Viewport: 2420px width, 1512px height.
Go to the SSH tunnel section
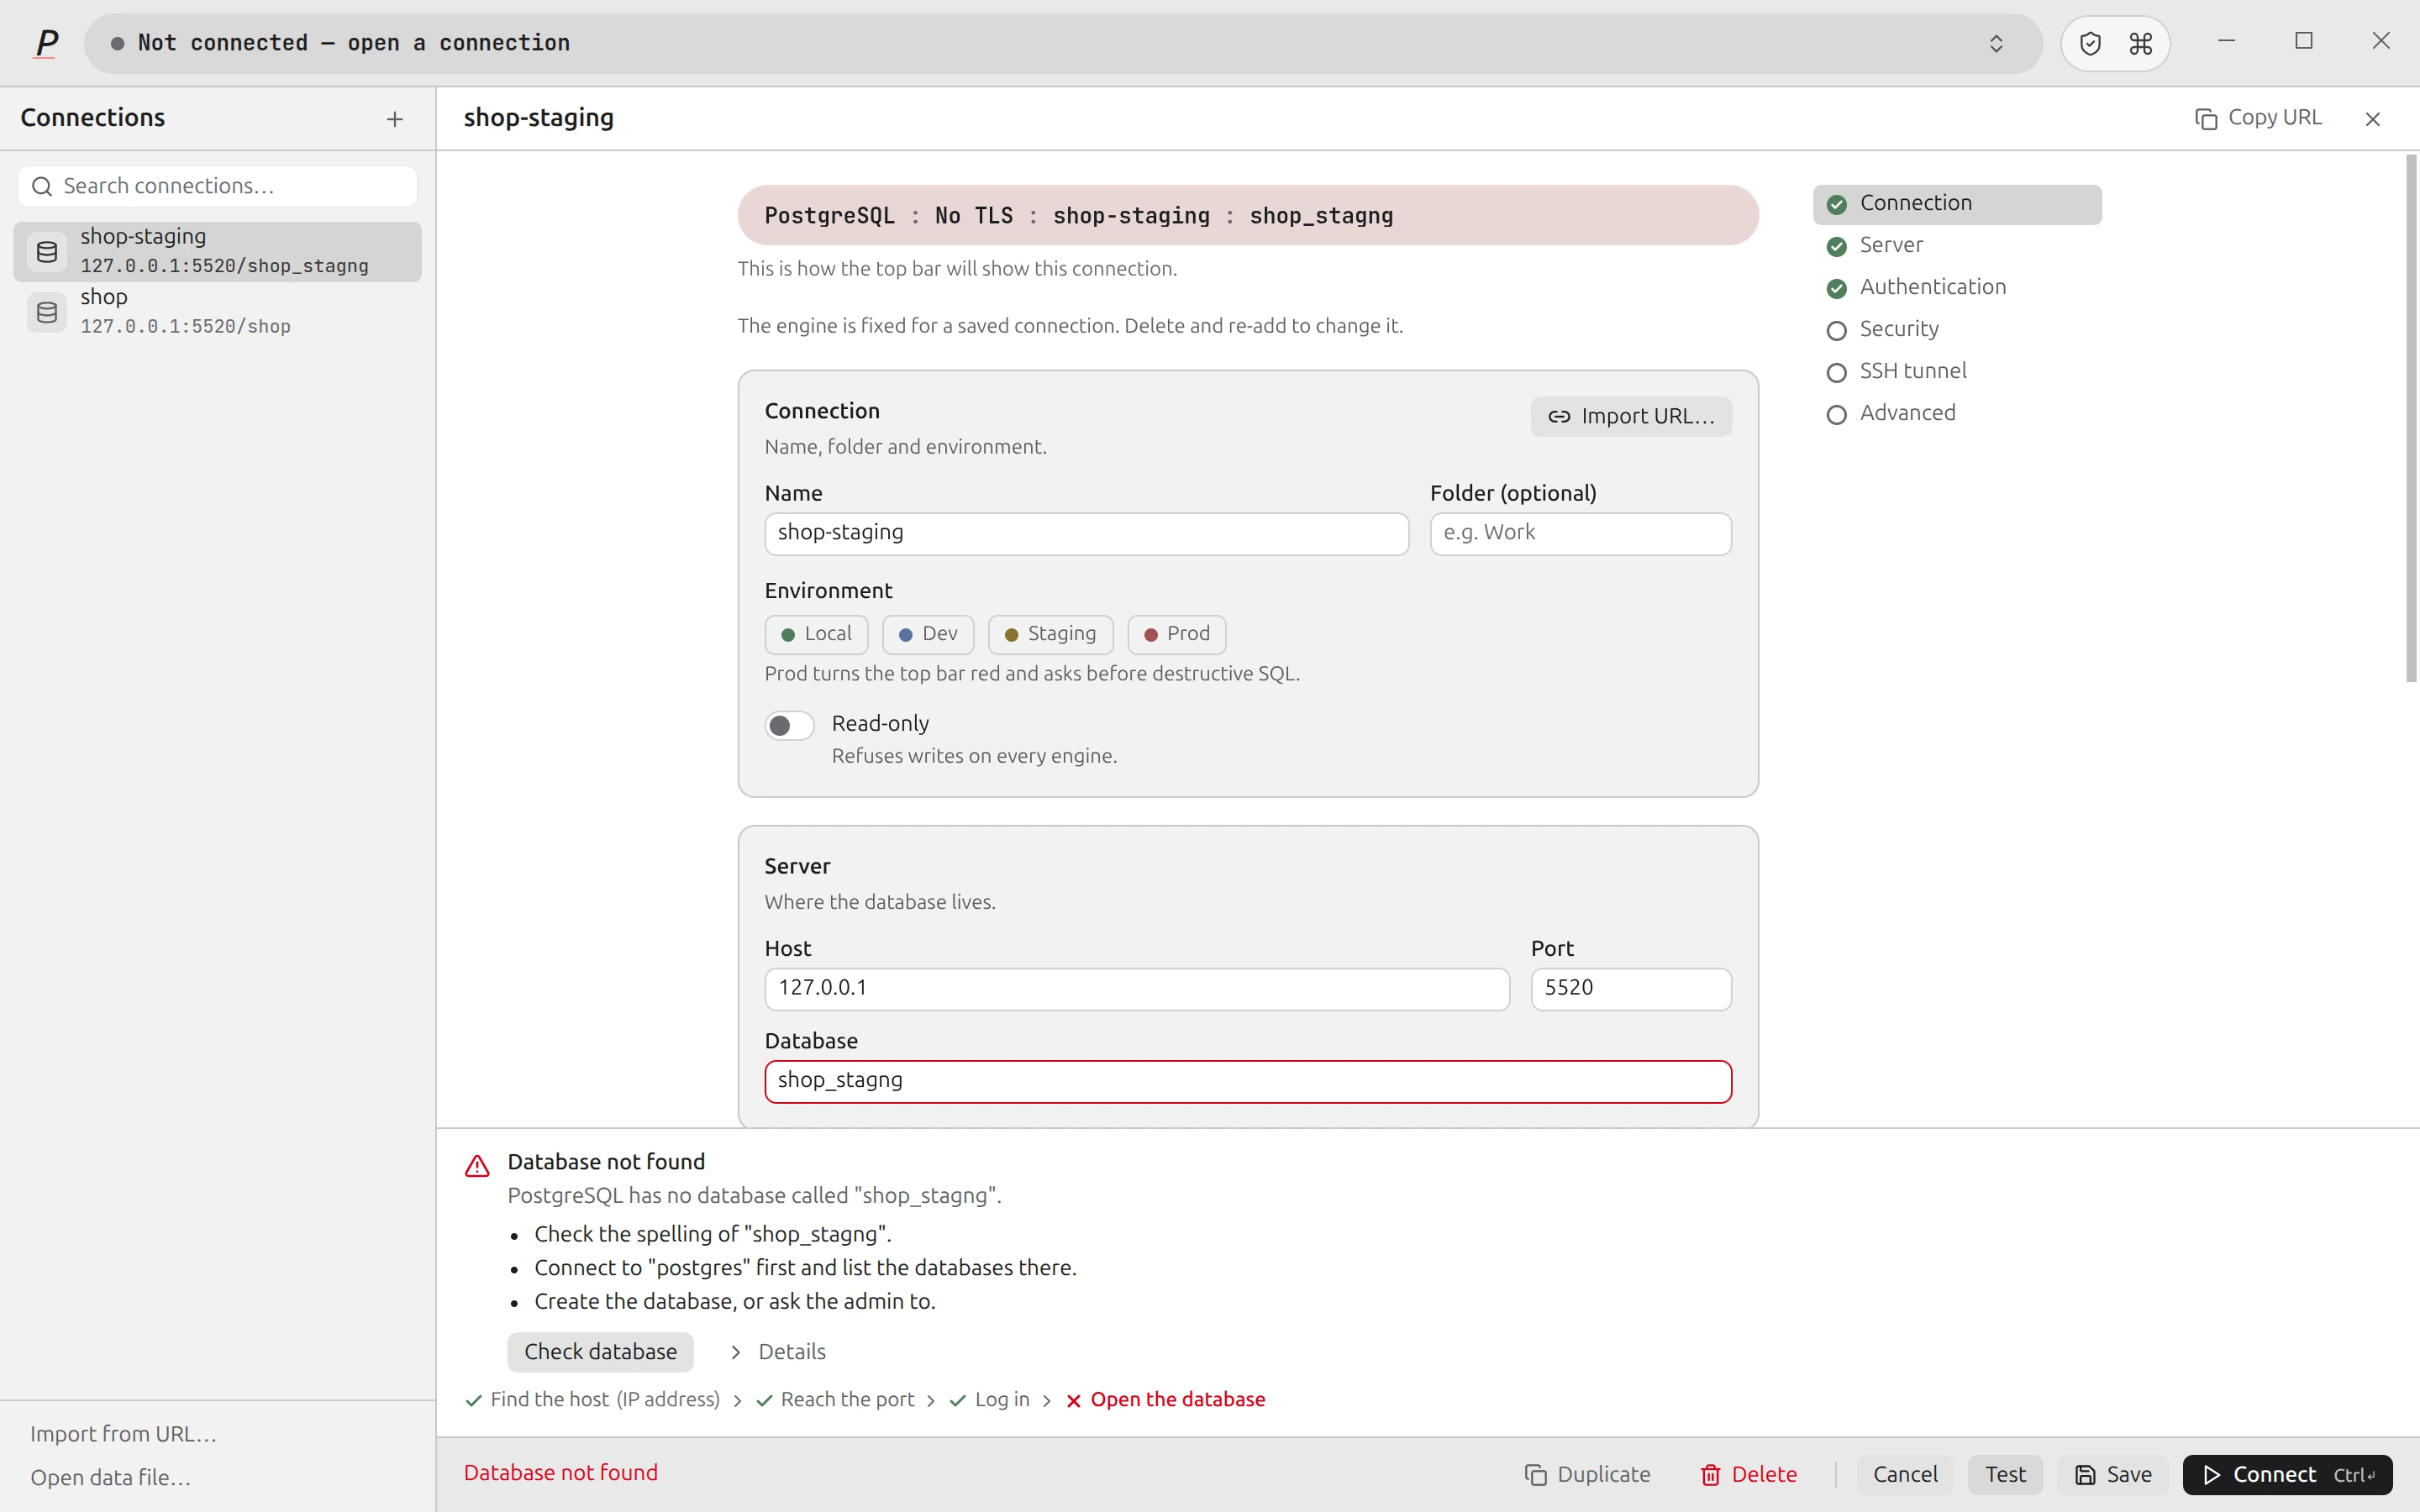pos(1957,371)
